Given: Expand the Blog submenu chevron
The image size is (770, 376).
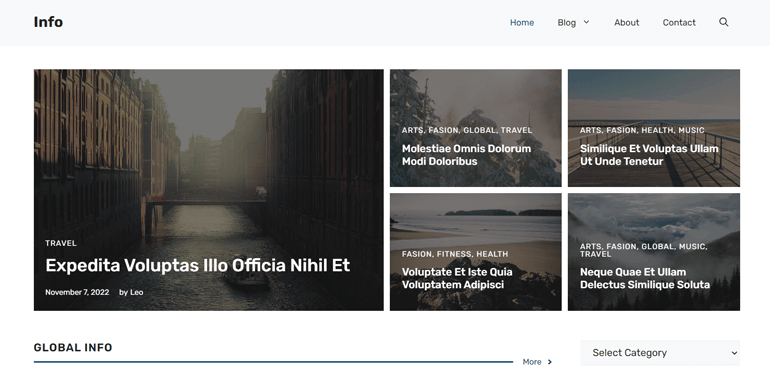Looking at the screenshot, I should 586,22.
